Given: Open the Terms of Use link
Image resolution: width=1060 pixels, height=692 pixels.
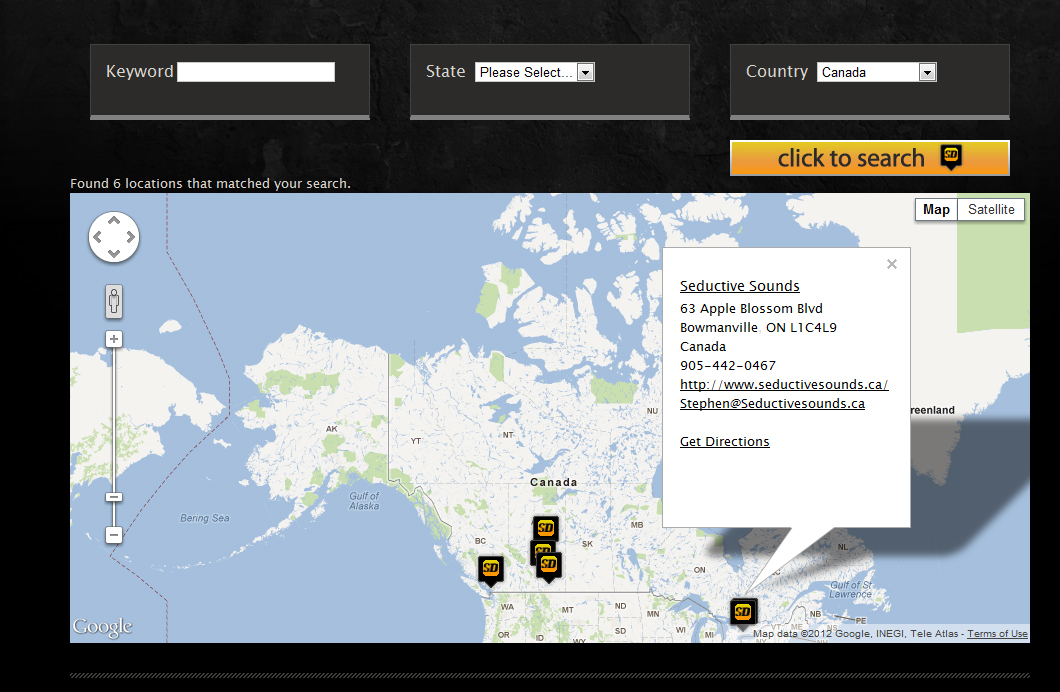Looking at the screenshot, I should tap(997, 634).
